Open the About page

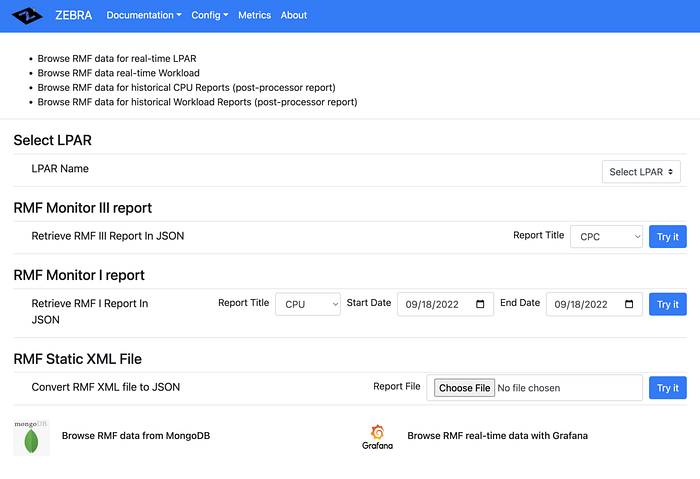click(294, 15)
